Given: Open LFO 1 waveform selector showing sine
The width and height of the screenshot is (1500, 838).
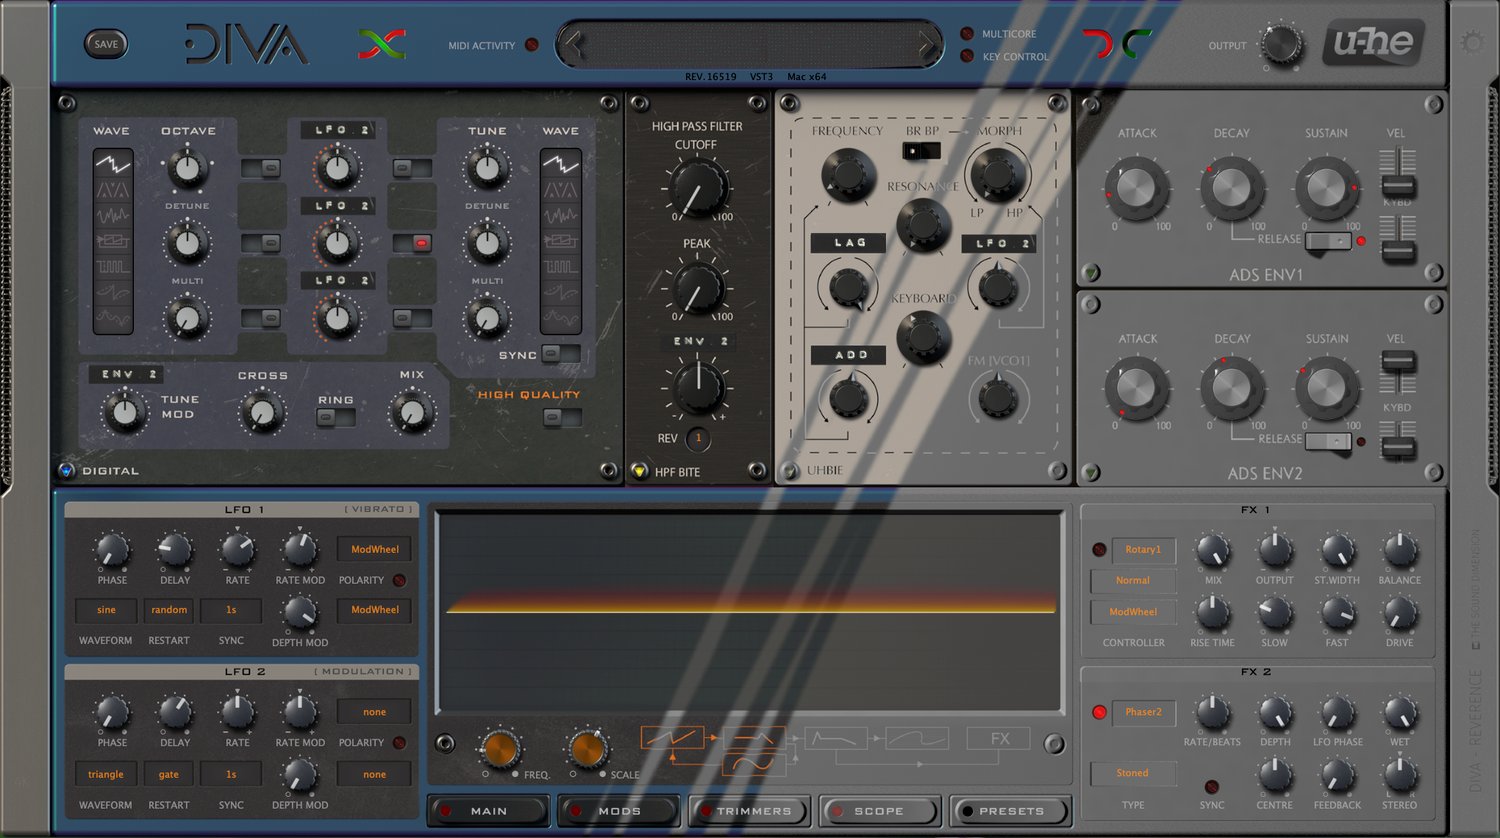Looking at the screenshot, I should click(x=106, y=610).
